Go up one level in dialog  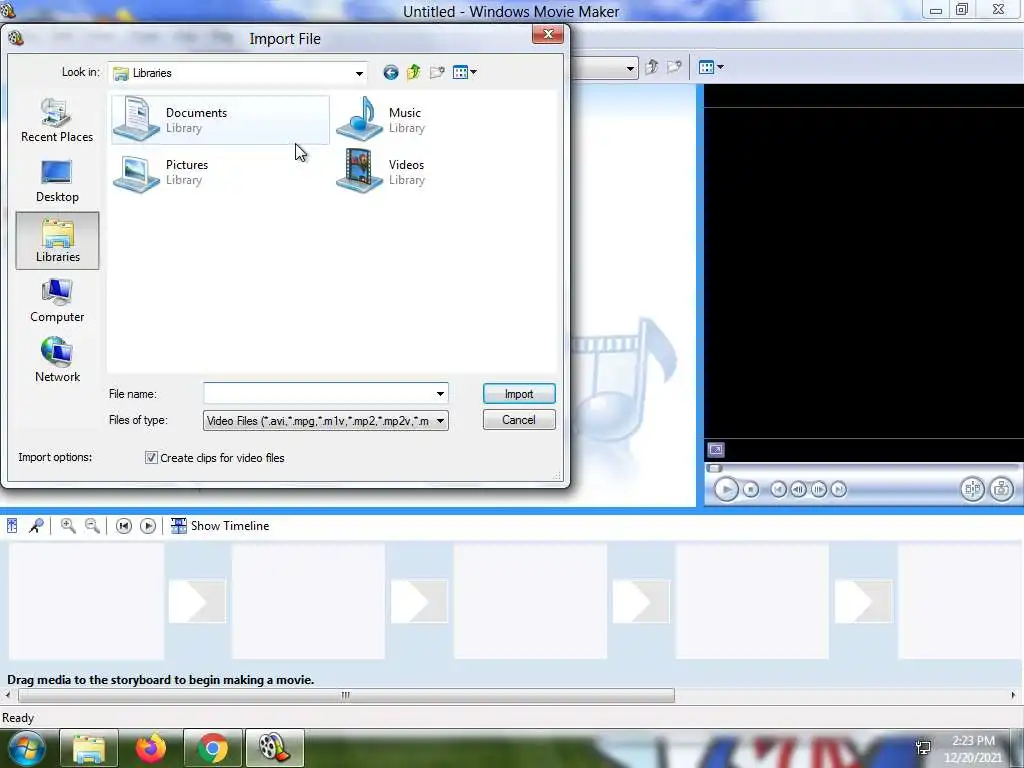point(413,72)
